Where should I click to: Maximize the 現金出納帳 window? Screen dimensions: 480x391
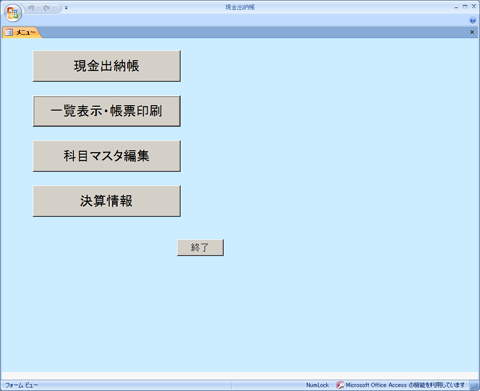[x=465, y=7]
